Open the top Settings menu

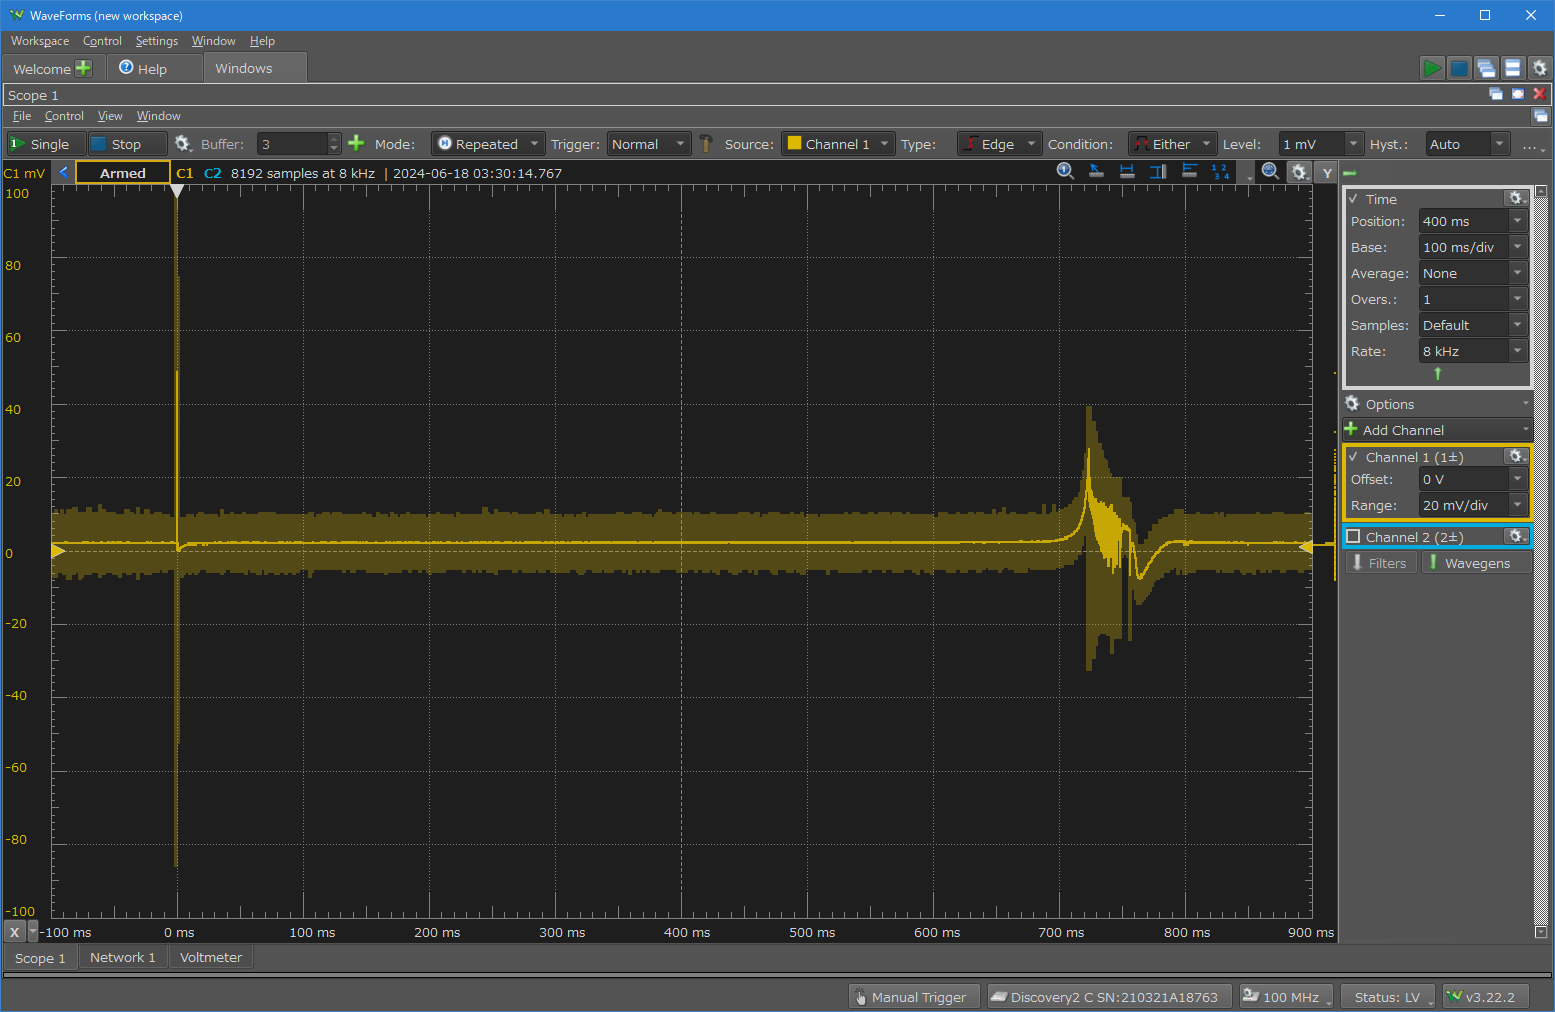pos(157,41)
